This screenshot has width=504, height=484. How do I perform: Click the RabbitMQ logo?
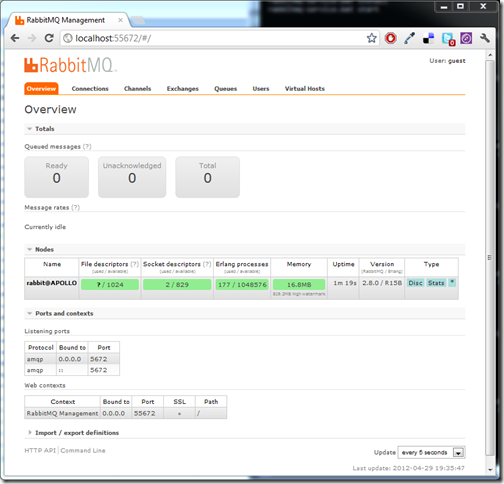tap(70, 65)
